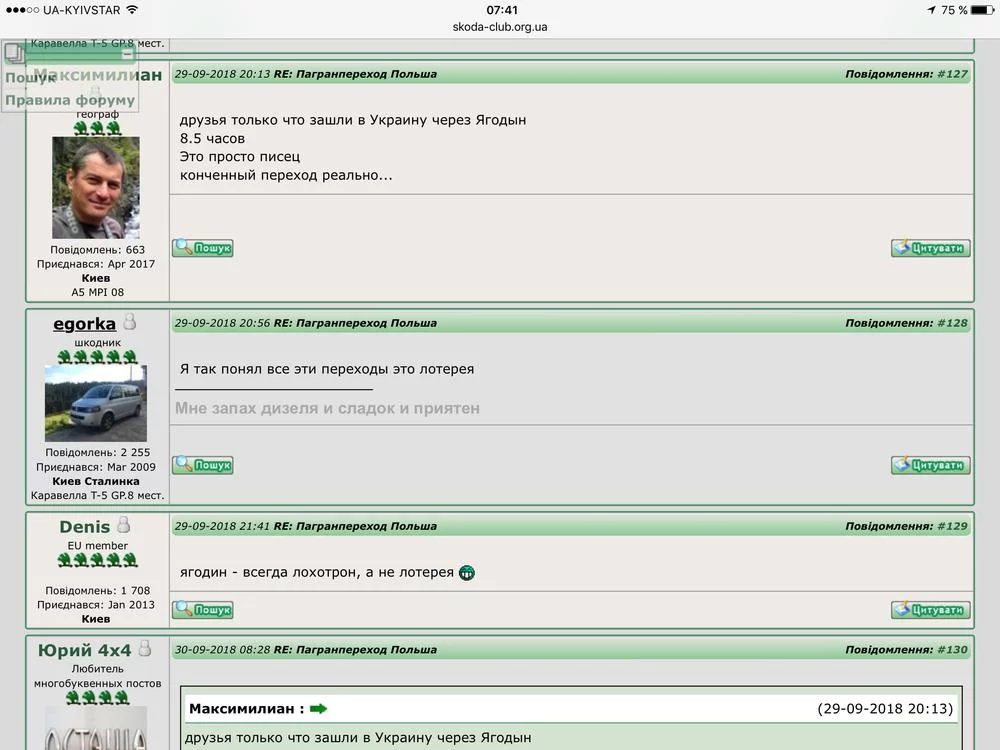Click the Пошук button under post #127
Image resolution: width=1000 pixels, height=750 pixels.
(x=203, y=248)
